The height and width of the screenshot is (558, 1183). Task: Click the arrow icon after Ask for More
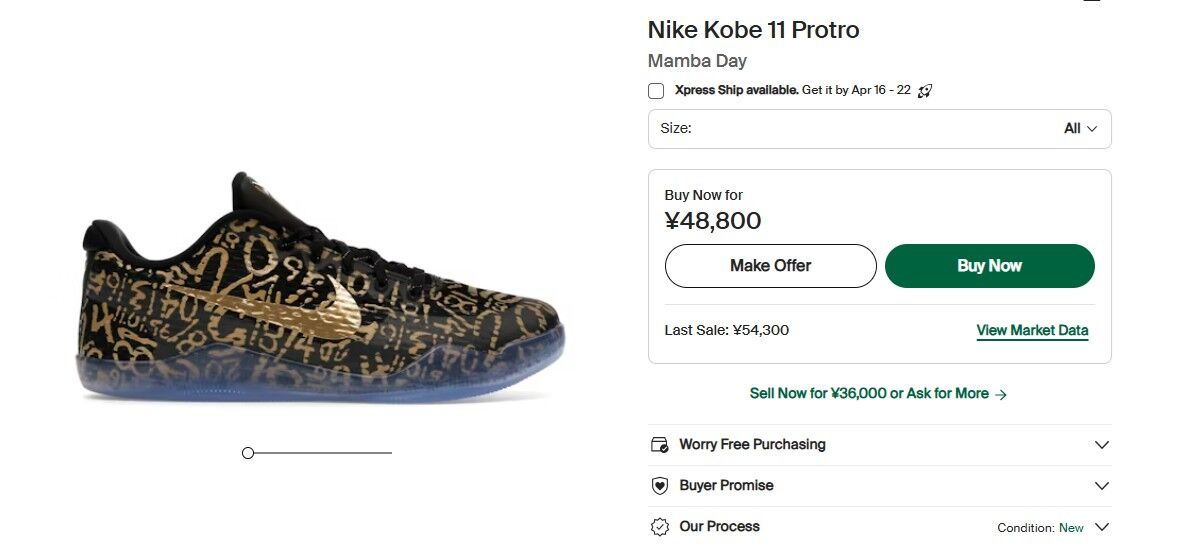(1001, 395)
